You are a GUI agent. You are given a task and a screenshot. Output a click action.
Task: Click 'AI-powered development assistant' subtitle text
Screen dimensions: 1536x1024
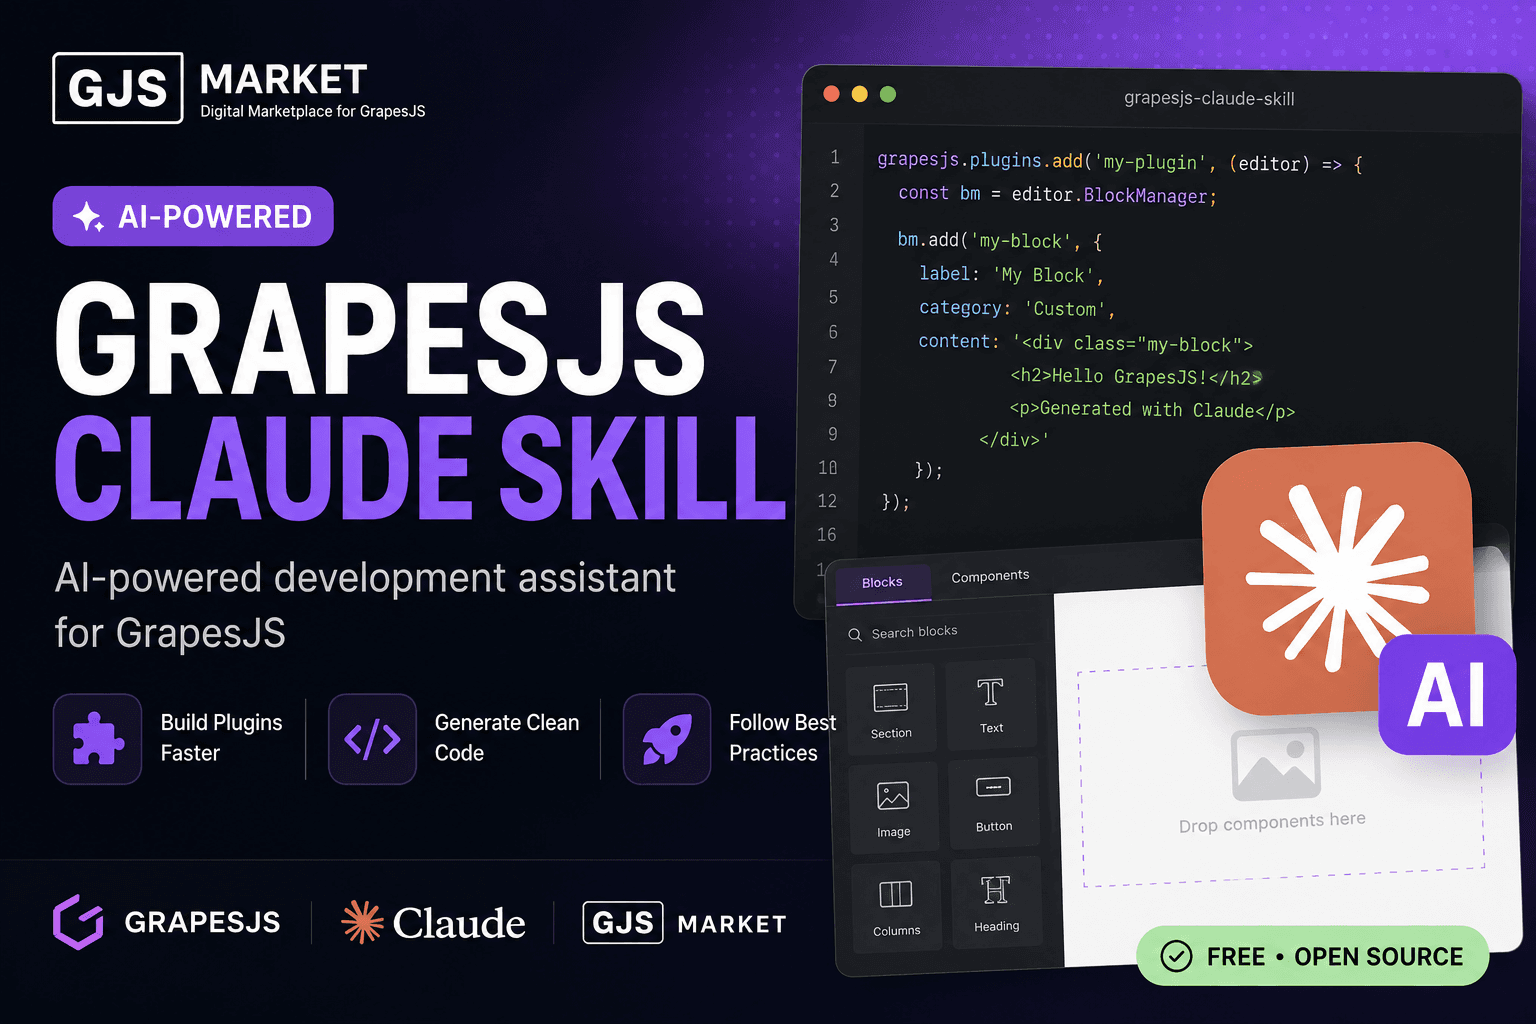pyautogui.click(x=365, y=578)
